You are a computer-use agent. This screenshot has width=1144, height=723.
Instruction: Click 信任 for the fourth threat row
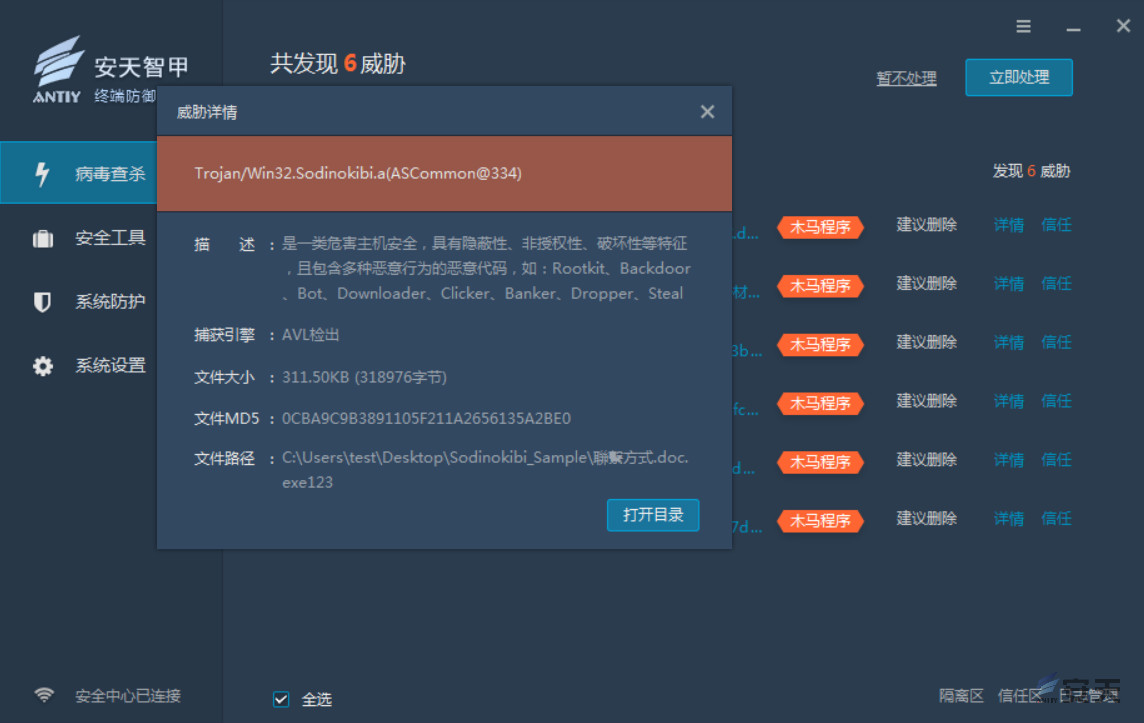pos(1056,401)
